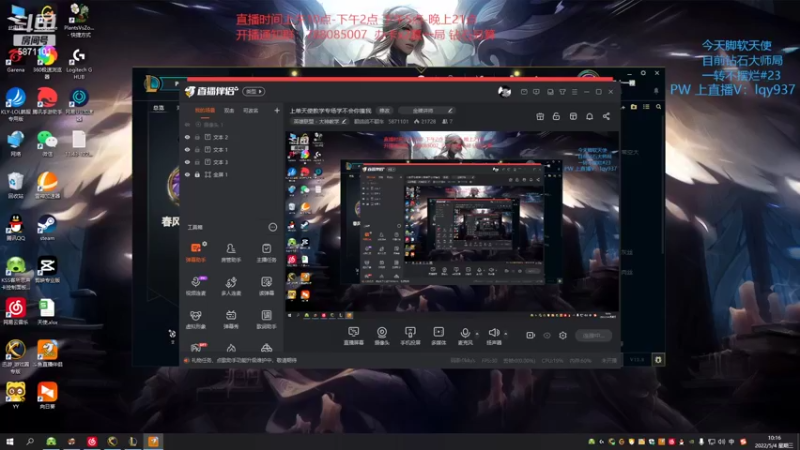Click the record video camera icon
The width and height of the screenshot is (800, 450).
[531, 335]
